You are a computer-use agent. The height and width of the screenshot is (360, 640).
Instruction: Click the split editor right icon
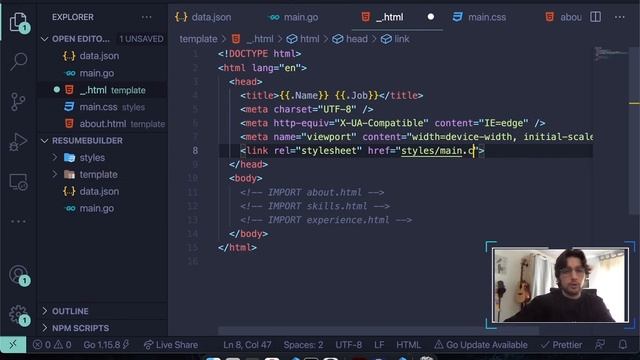click(596, 17)
